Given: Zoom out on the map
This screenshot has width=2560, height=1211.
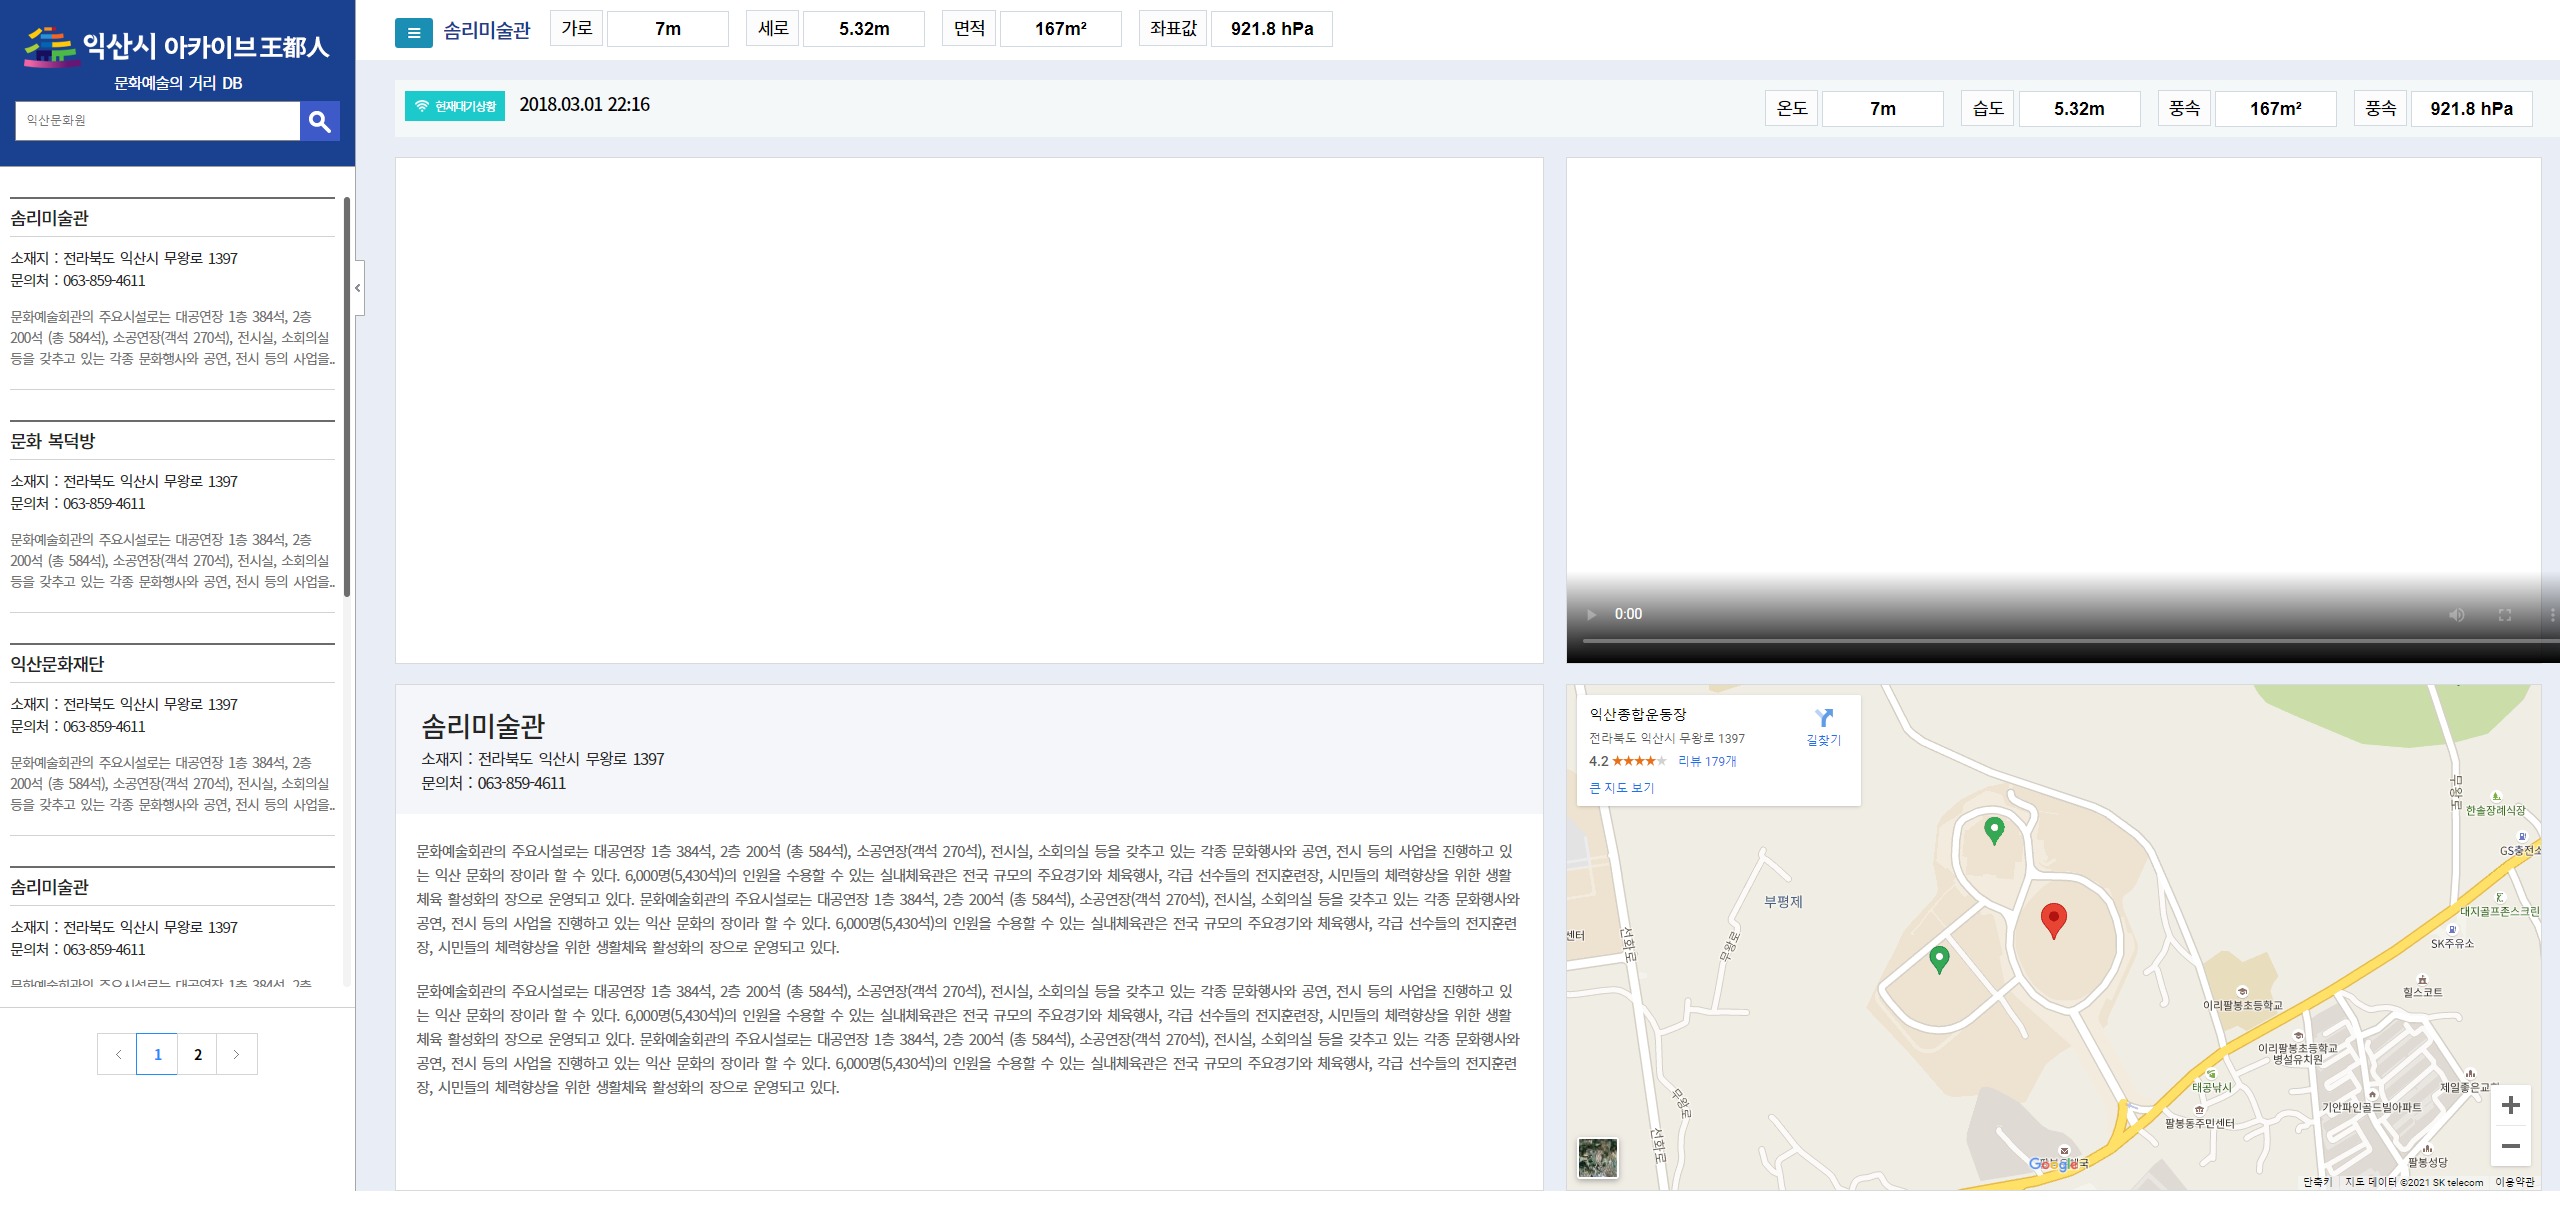Looking at the screenshot, I should 2510,1146.
